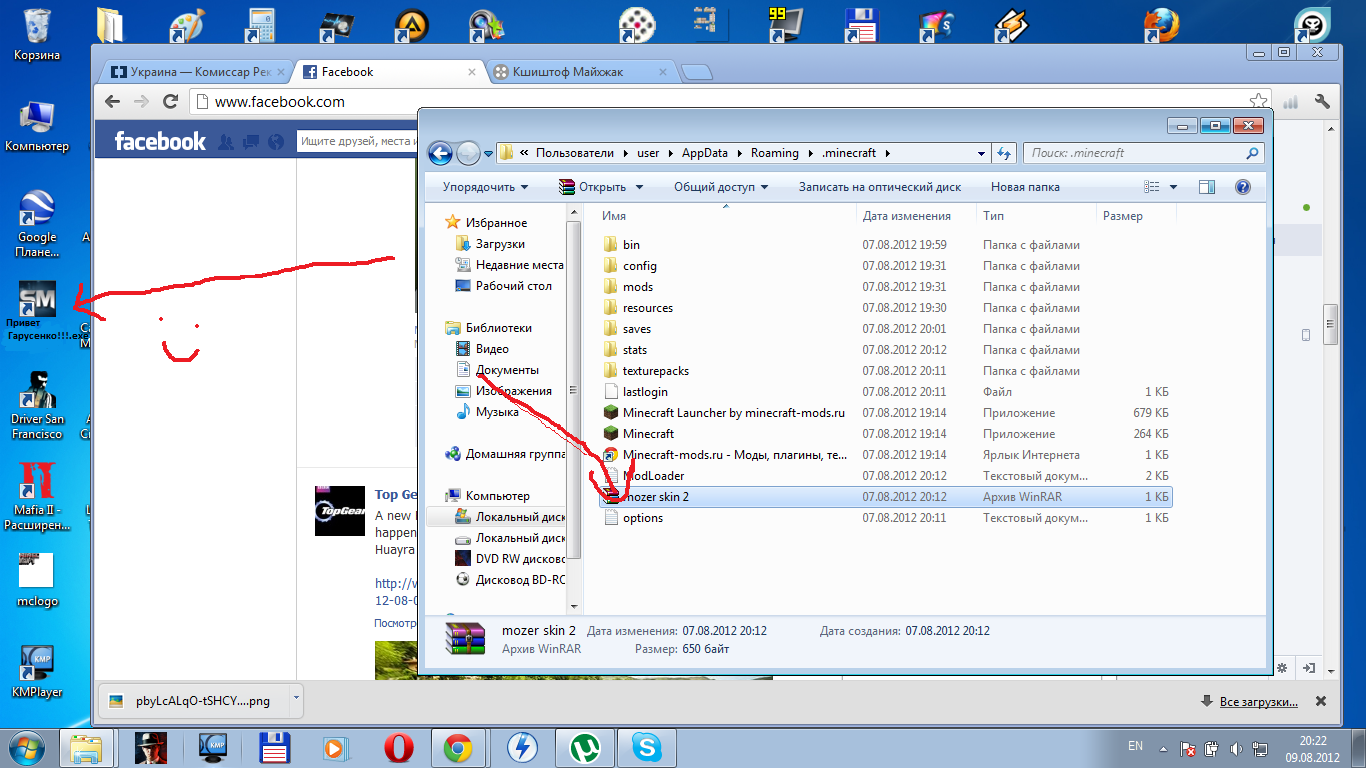Click the Opera icon in the taskbar
Viewport: 1366px width, 768px height.
[x=399, y=747]
